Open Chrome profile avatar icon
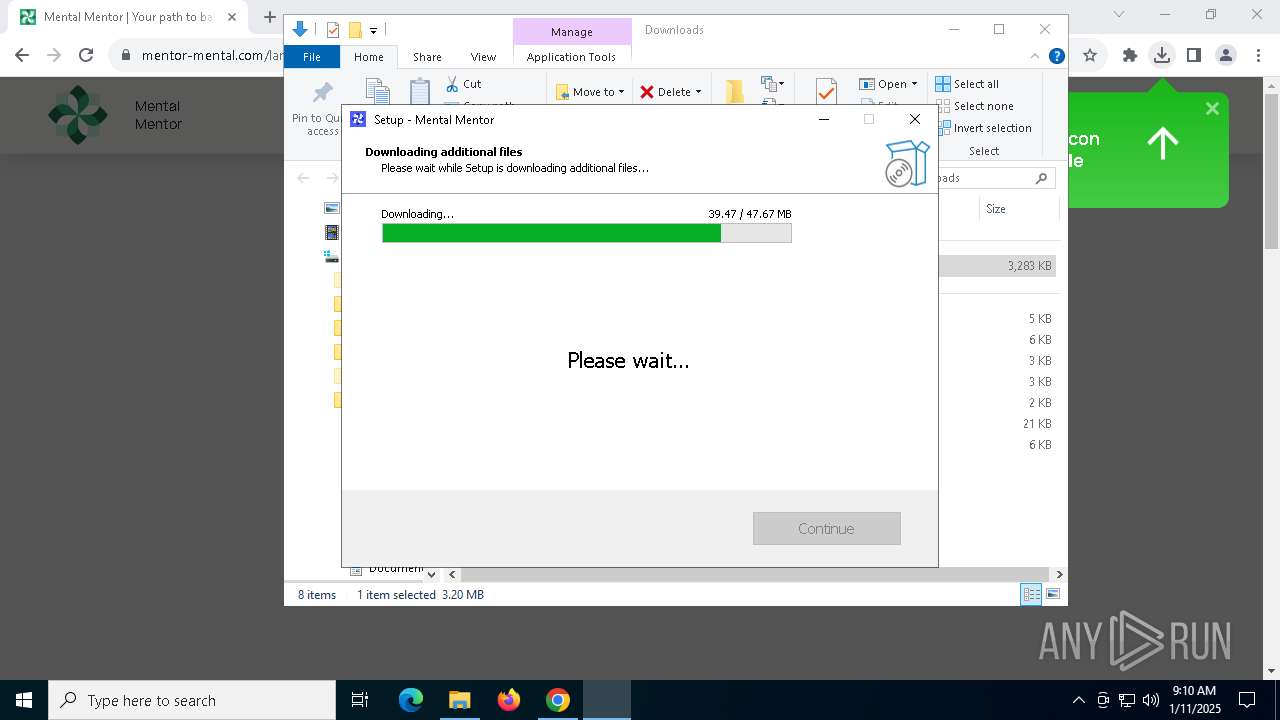Image resolution: width=1280 pixels, height=720 pixels. [x=1226, y=55]
